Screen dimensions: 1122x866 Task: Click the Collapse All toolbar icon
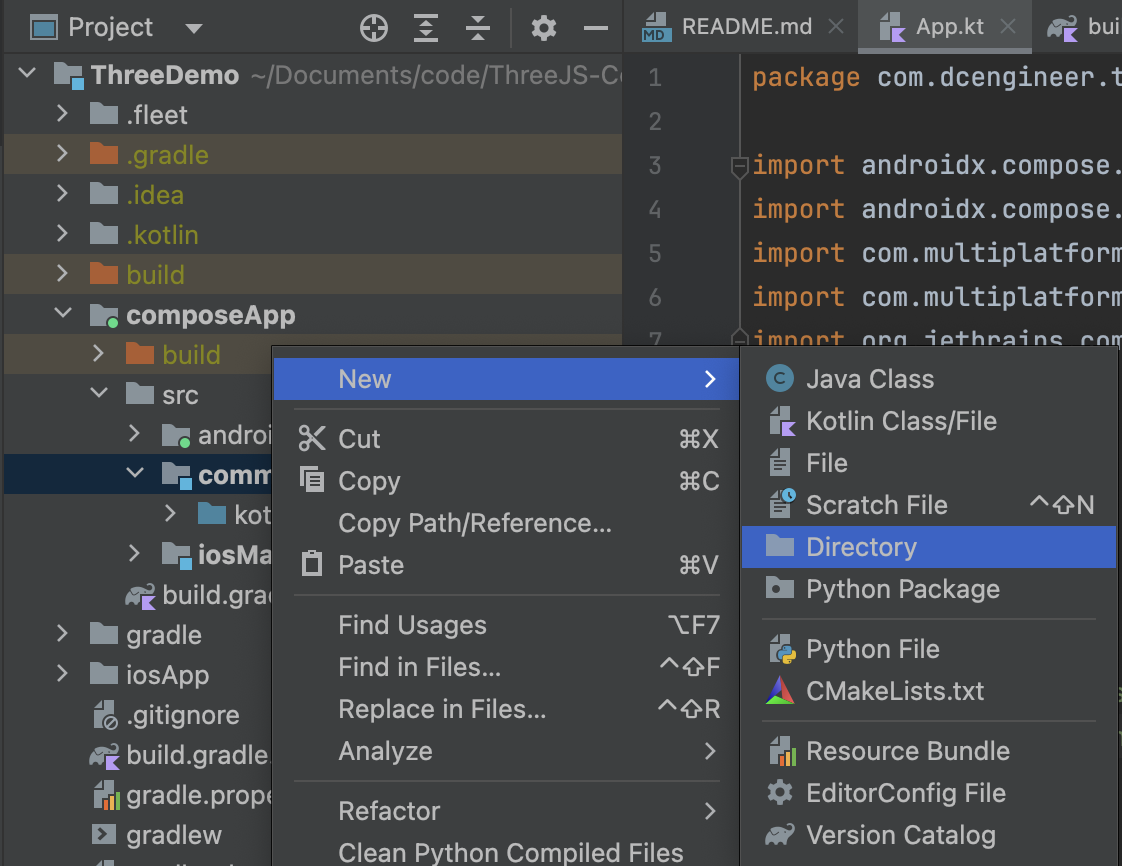(x=478, y=28)
